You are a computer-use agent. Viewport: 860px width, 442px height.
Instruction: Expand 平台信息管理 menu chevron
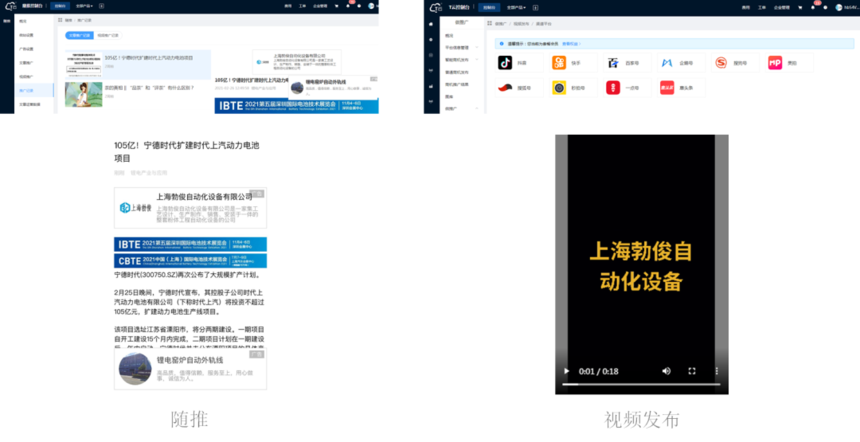tap(477, 48)
